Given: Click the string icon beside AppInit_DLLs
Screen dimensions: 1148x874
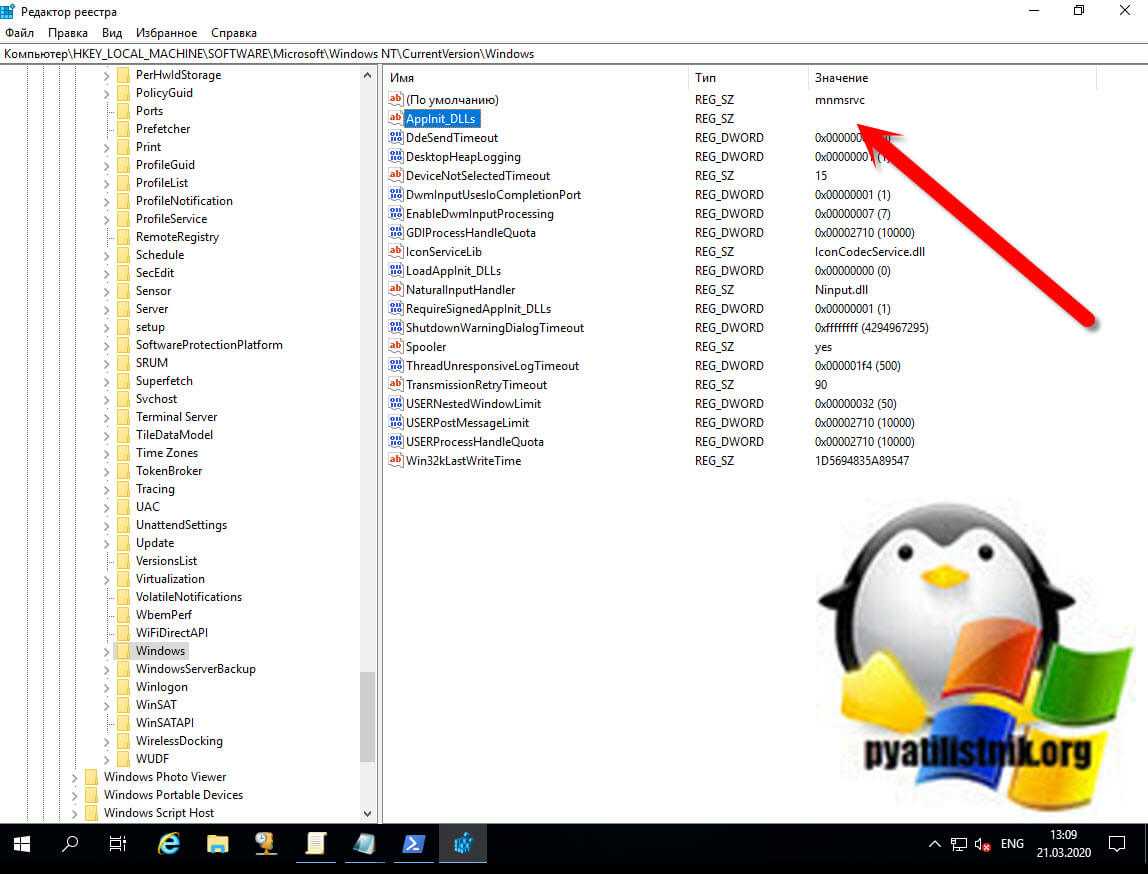Looking at the screenshot, I should point(395,119).
